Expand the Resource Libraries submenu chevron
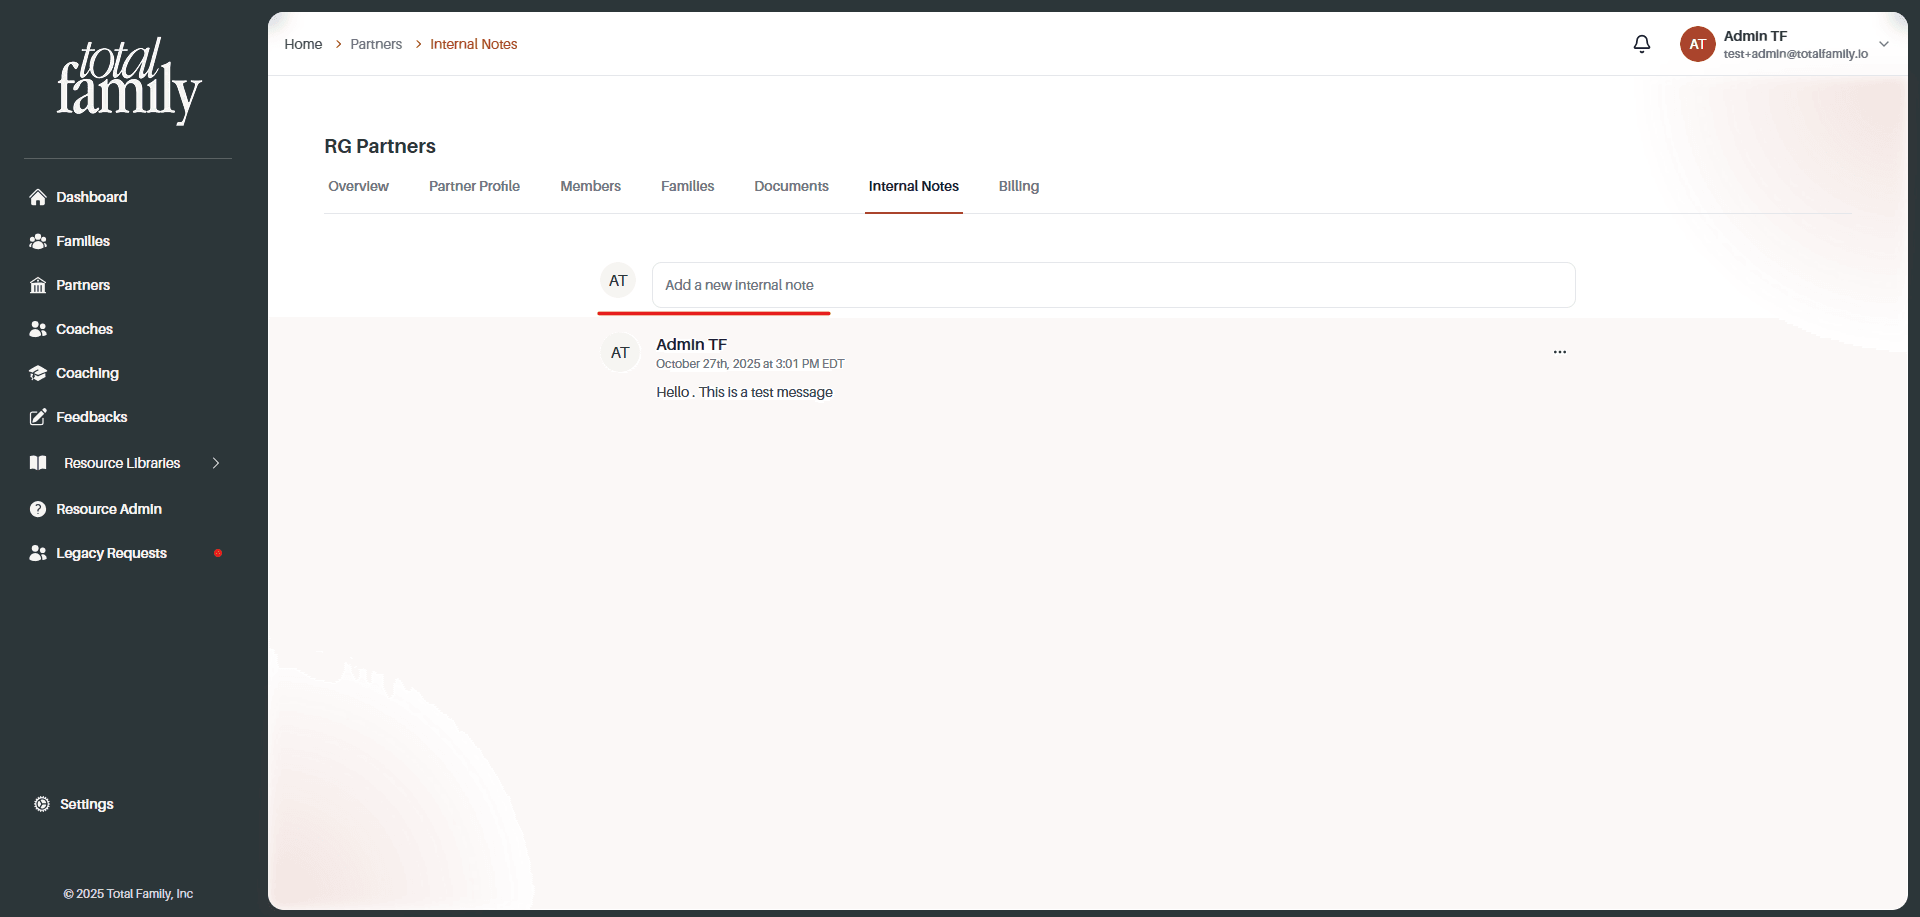Image resolution: width=1920 pixels, height=917 pixels. tap(216, 463)
